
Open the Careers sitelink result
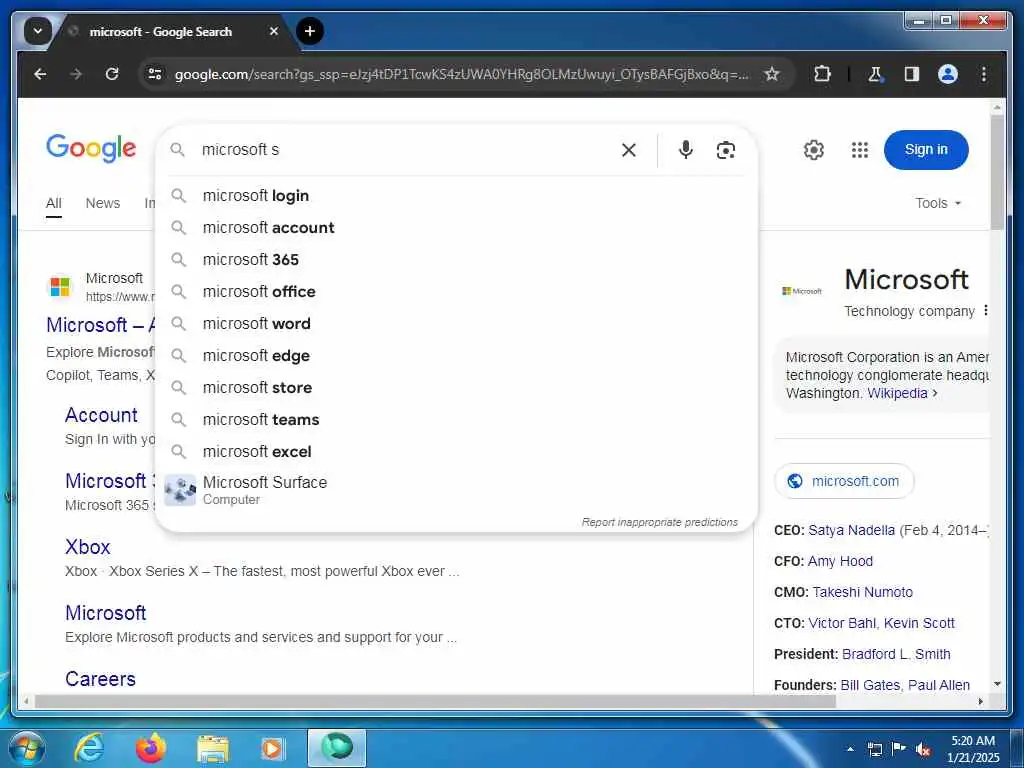click(101, 679)
